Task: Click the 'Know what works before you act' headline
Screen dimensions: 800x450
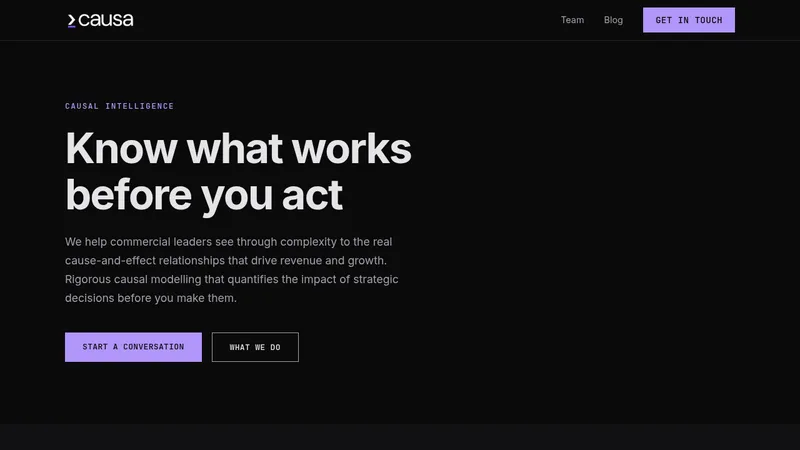Action: pos(238,171)
